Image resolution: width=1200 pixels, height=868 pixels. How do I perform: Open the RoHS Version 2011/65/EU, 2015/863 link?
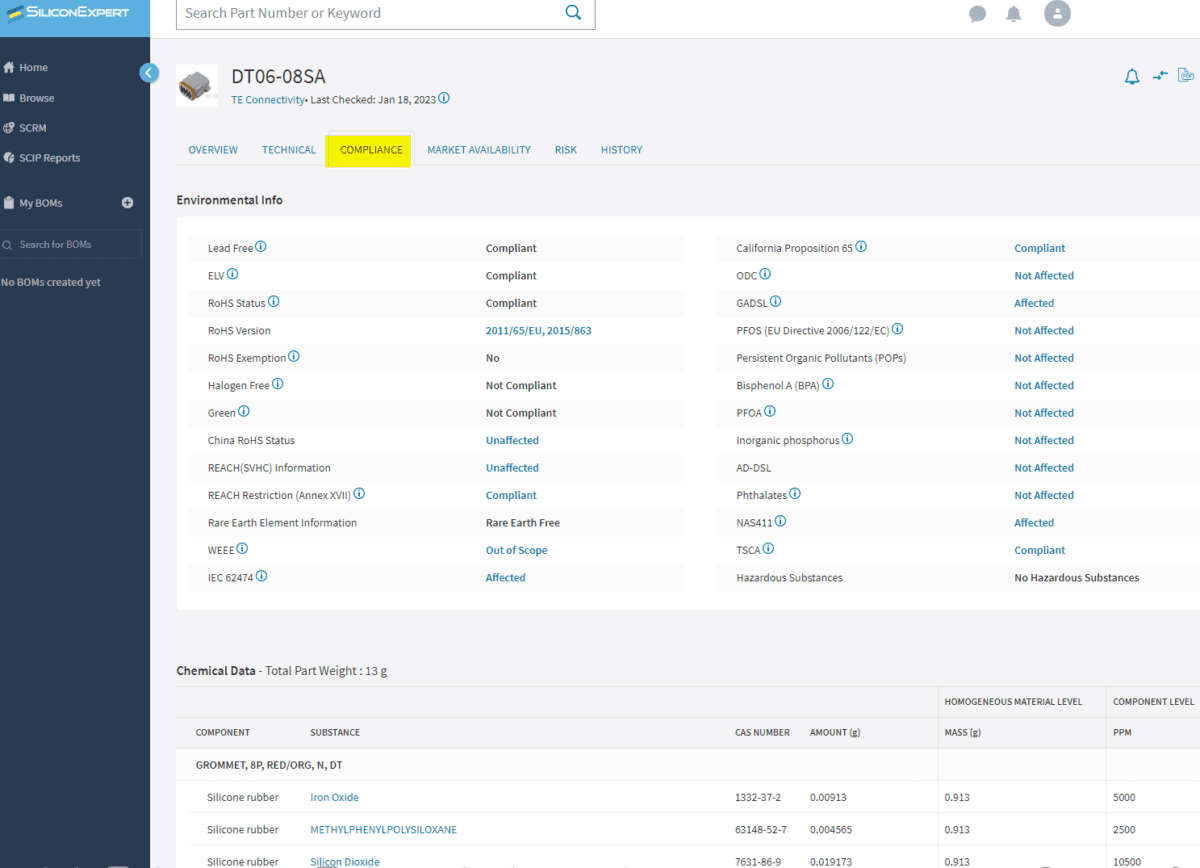tap(538, 330)
